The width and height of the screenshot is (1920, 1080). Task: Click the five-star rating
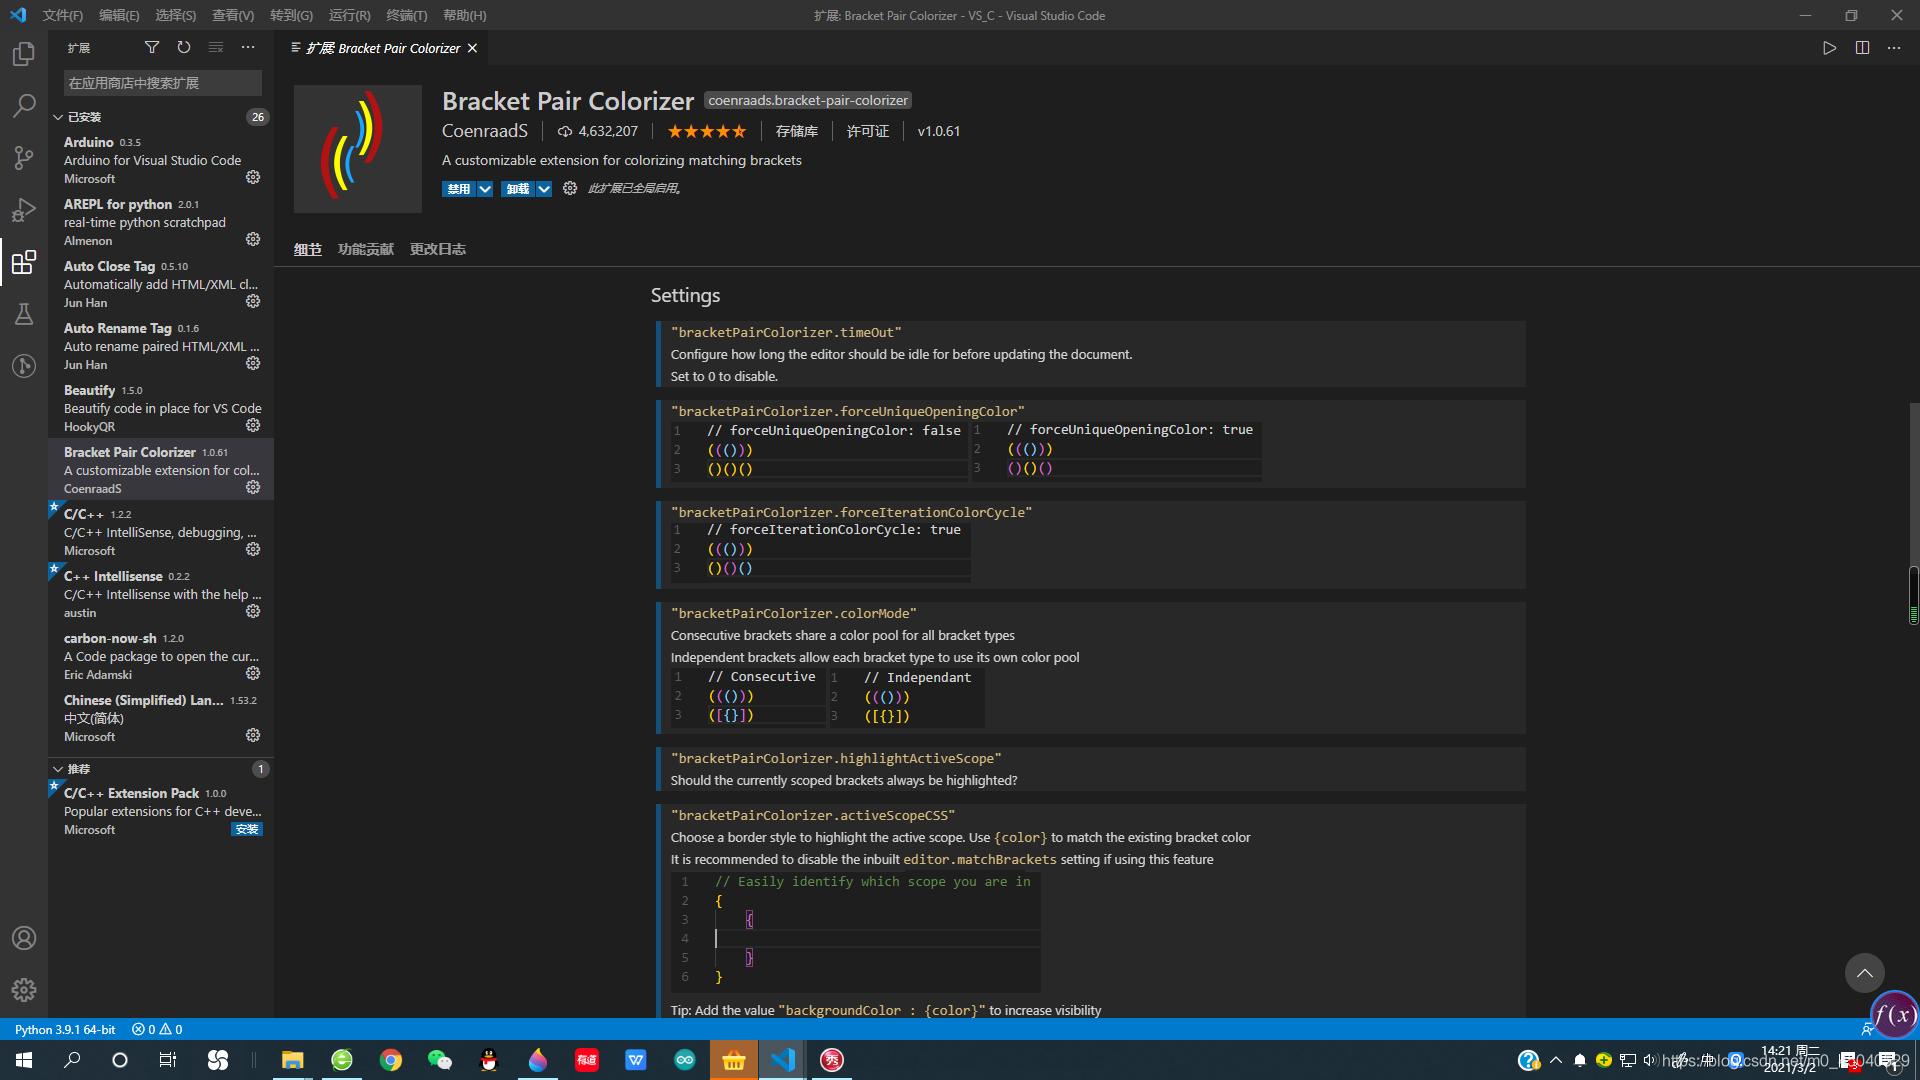[707, 131]
